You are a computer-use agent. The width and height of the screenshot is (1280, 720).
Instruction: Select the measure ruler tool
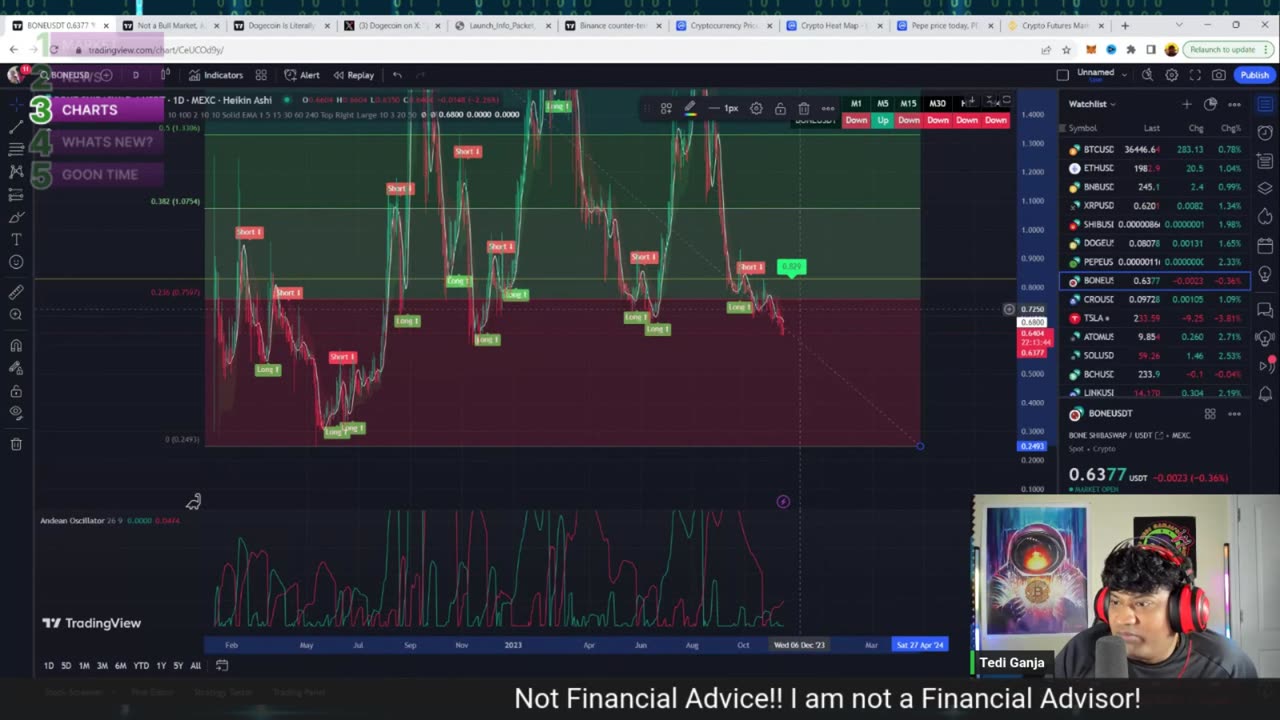(16, 292)
